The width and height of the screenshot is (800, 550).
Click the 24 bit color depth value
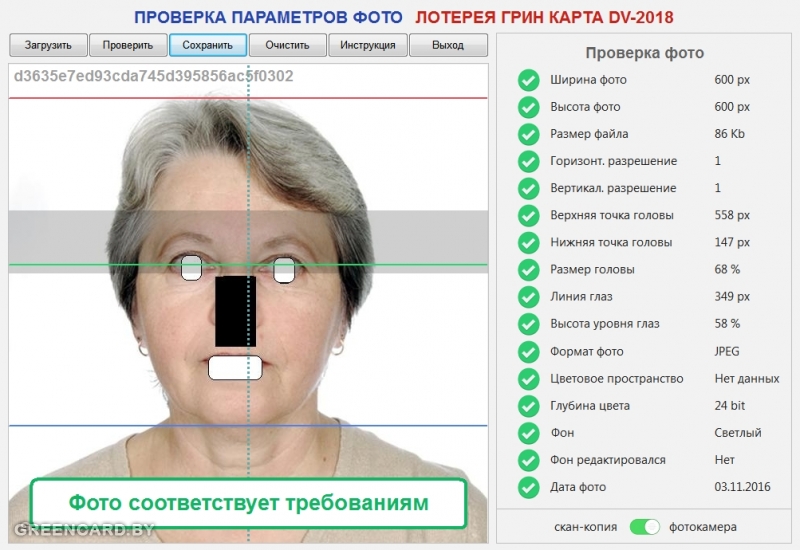pos(730,406)
